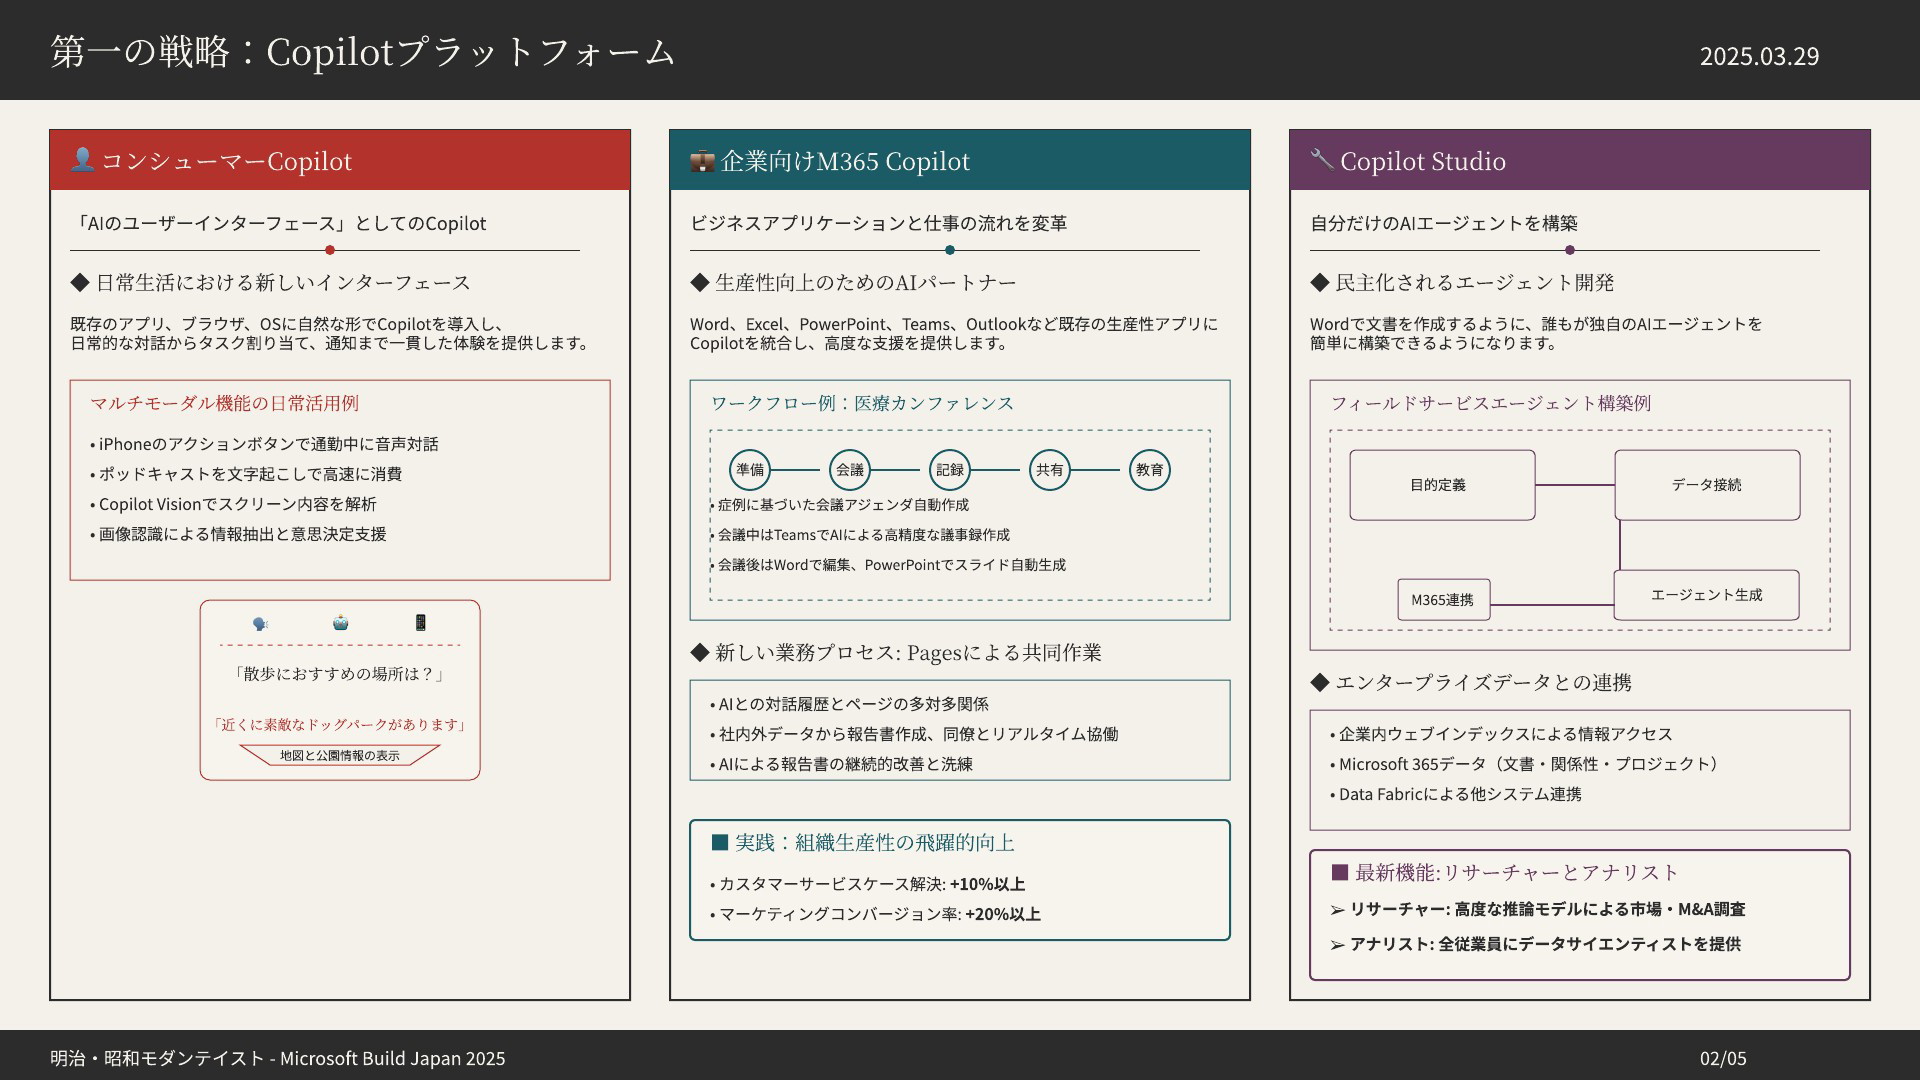Click the アナリスト: 全従業員にデータサイエンティスト line
The image size is (1920, 1080).
pos(1535,944)
